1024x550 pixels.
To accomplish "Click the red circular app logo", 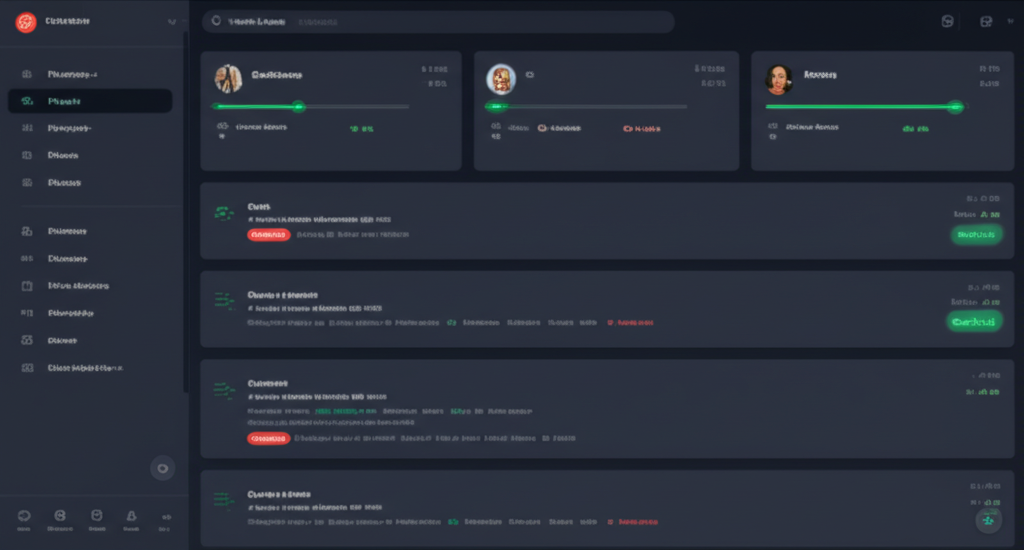I will 26,22.
